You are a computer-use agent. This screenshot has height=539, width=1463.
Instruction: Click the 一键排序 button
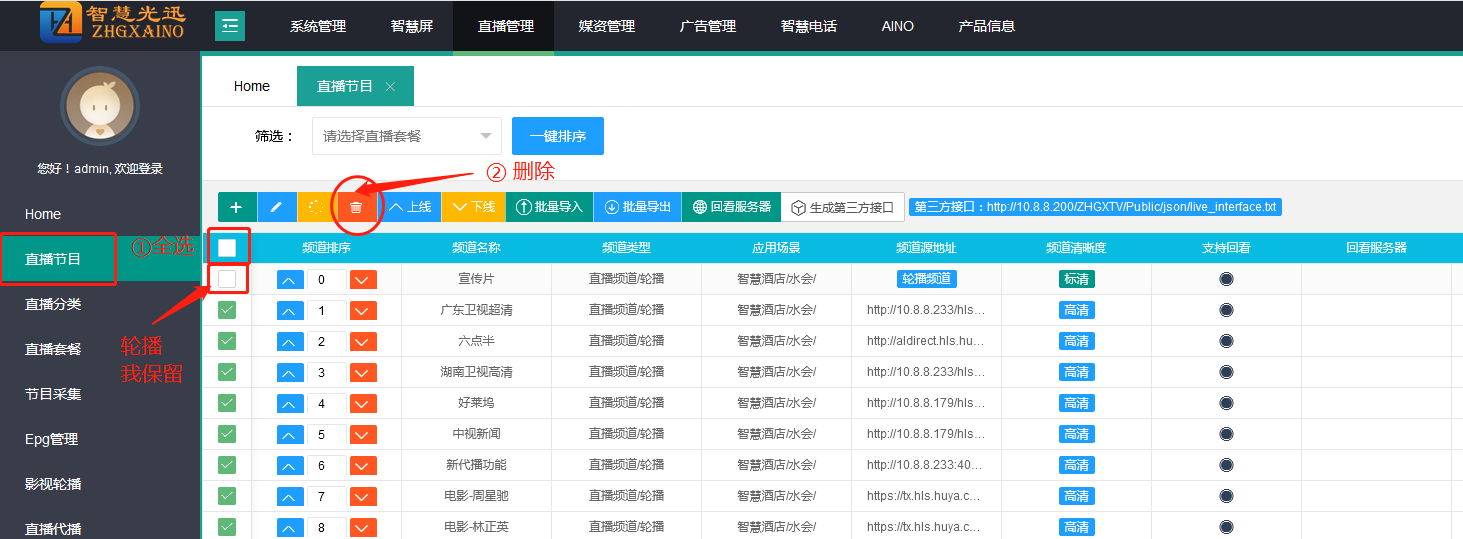point(557,136)
